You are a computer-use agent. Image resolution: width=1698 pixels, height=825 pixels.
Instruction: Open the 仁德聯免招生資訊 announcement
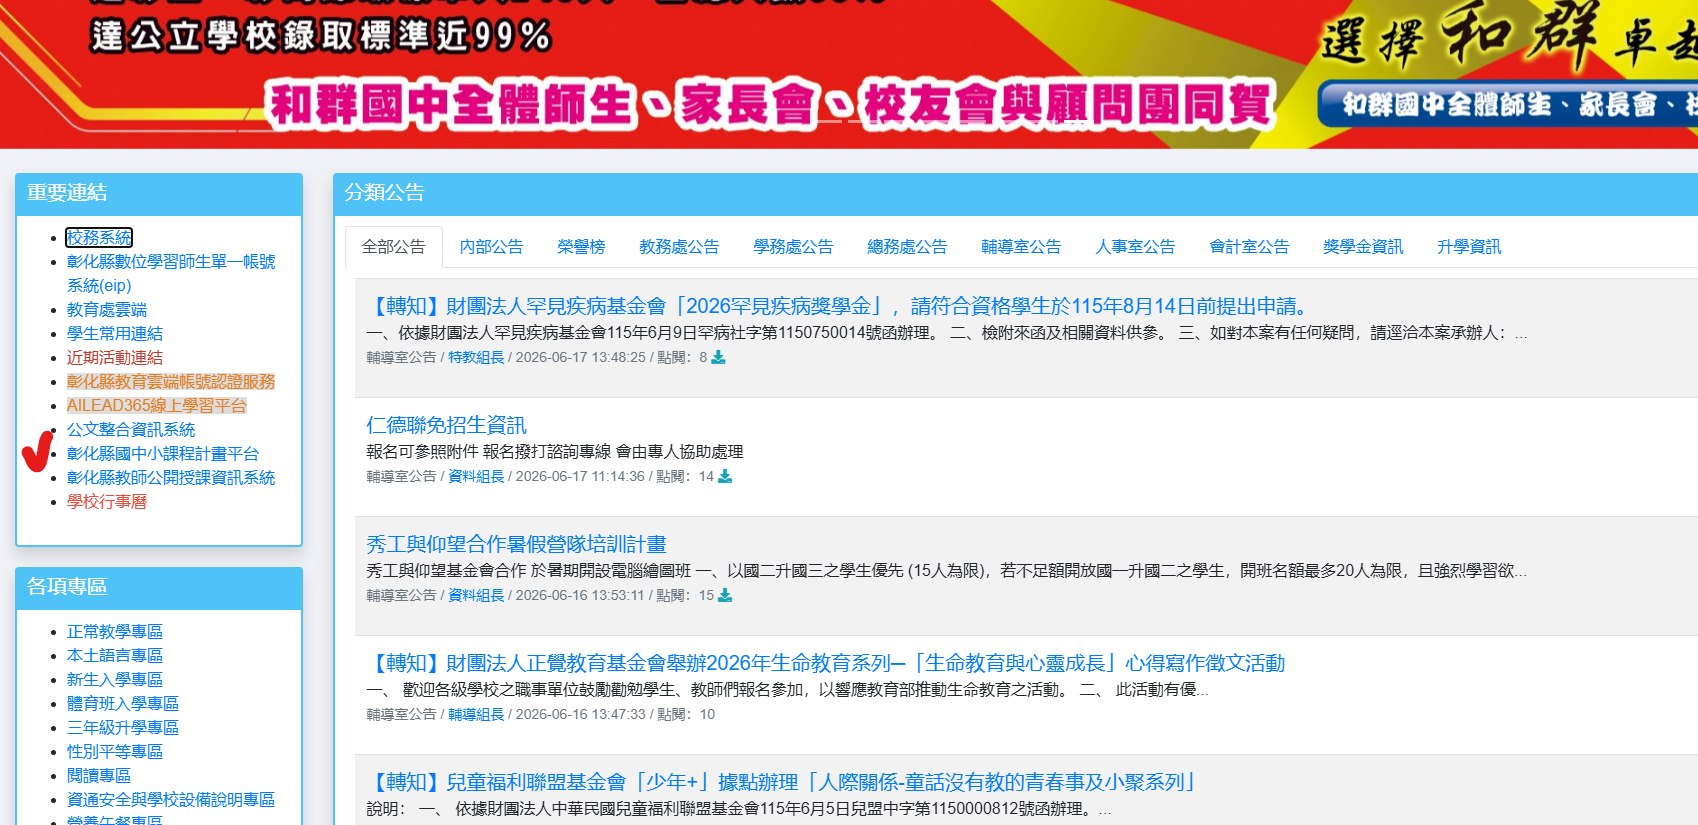click(x=446, y=425)
